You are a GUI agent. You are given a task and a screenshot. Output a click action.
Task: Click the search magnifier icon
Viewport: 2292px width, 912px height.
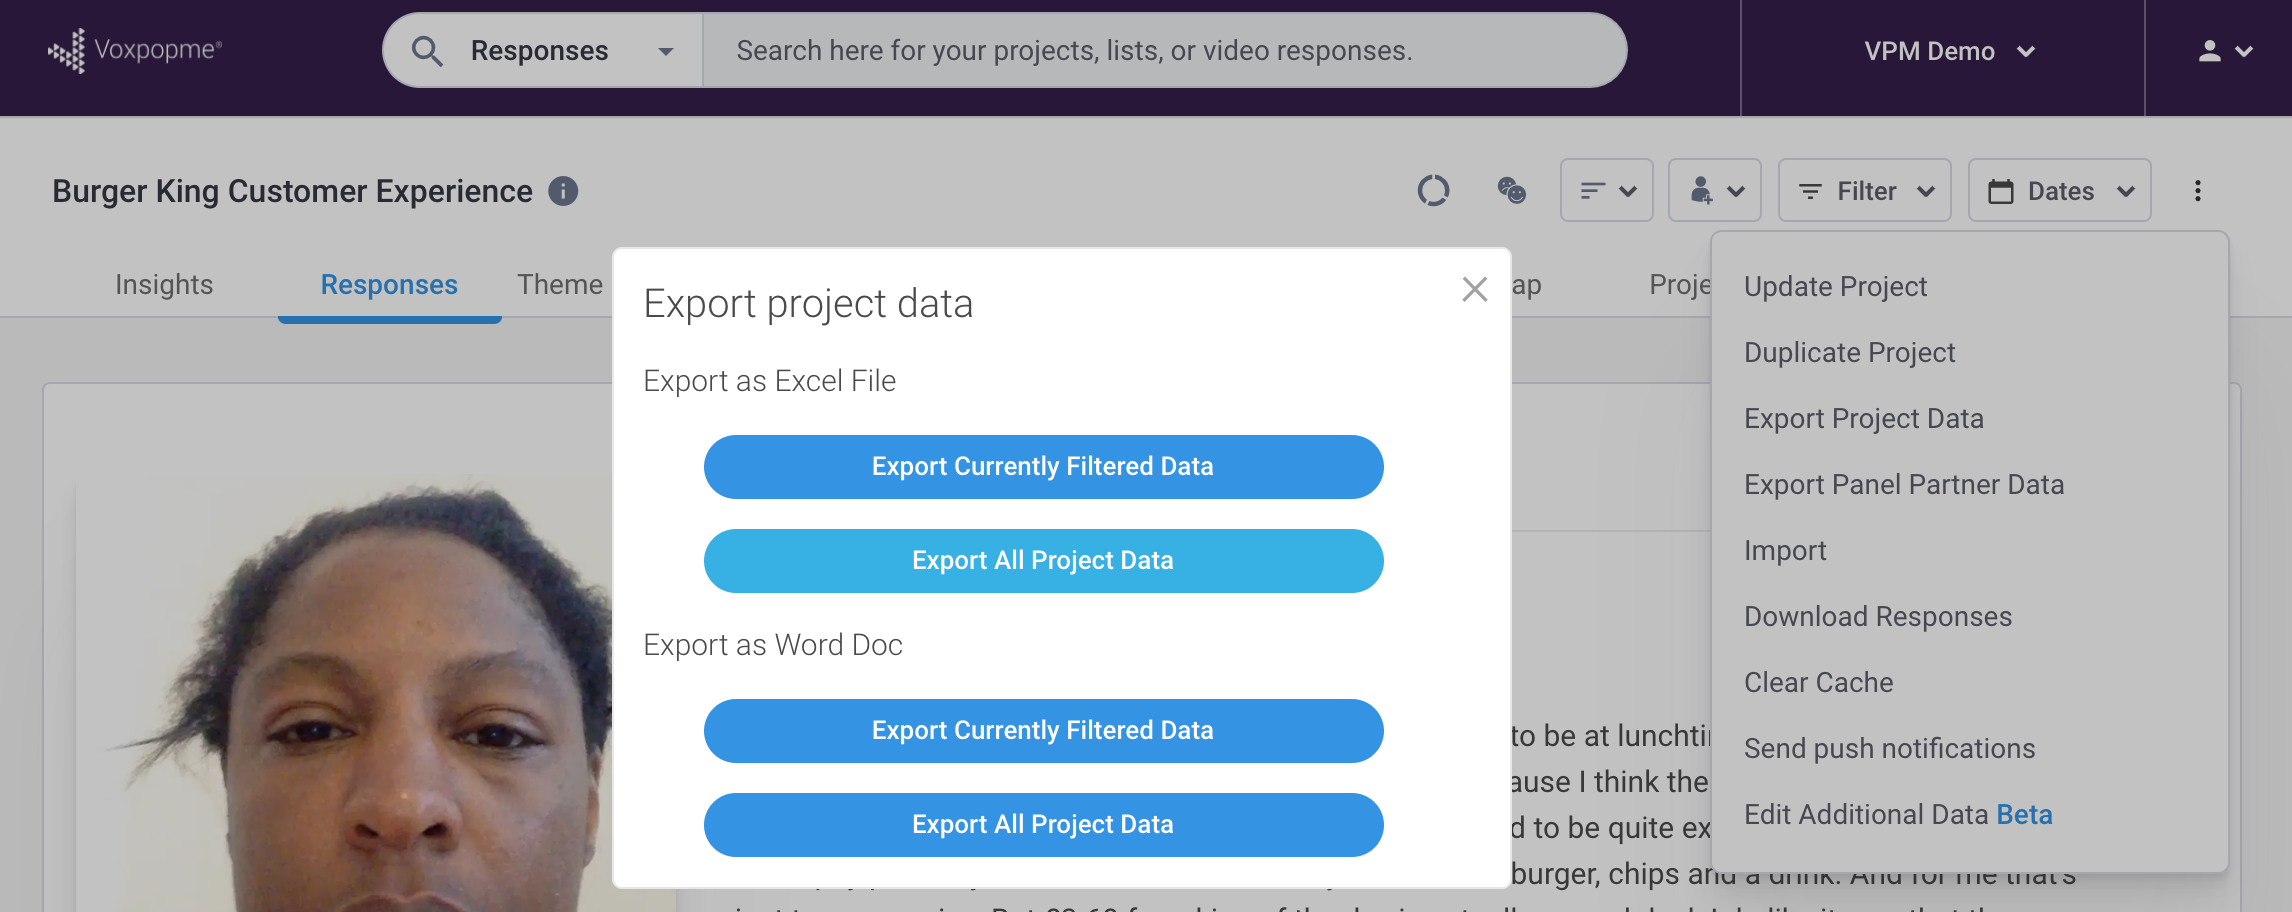click(427, 51)
